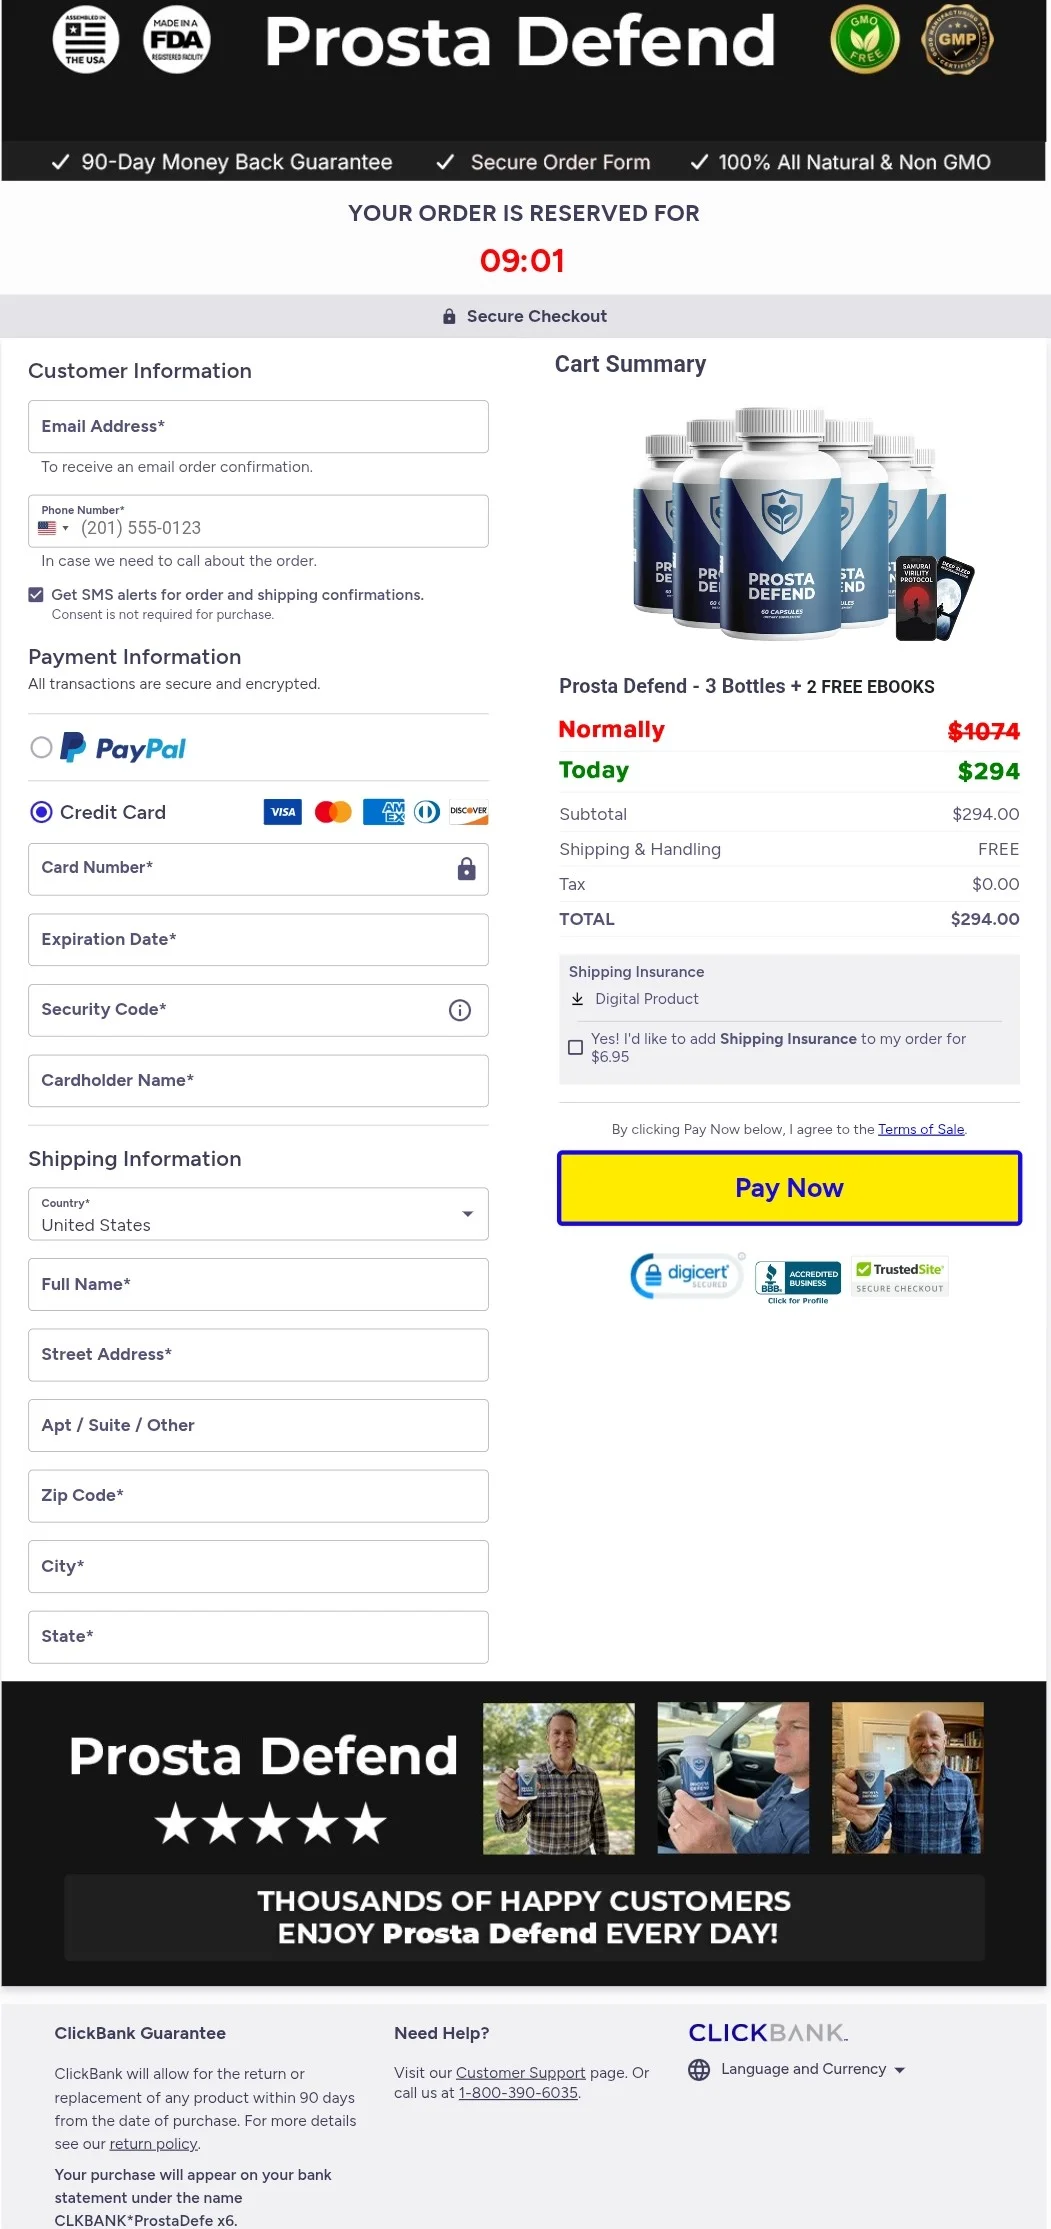Viewport: 1051px width, 2229px height.
Task: Click the BBB Accredited Business badge
Action: [797, 1279]
